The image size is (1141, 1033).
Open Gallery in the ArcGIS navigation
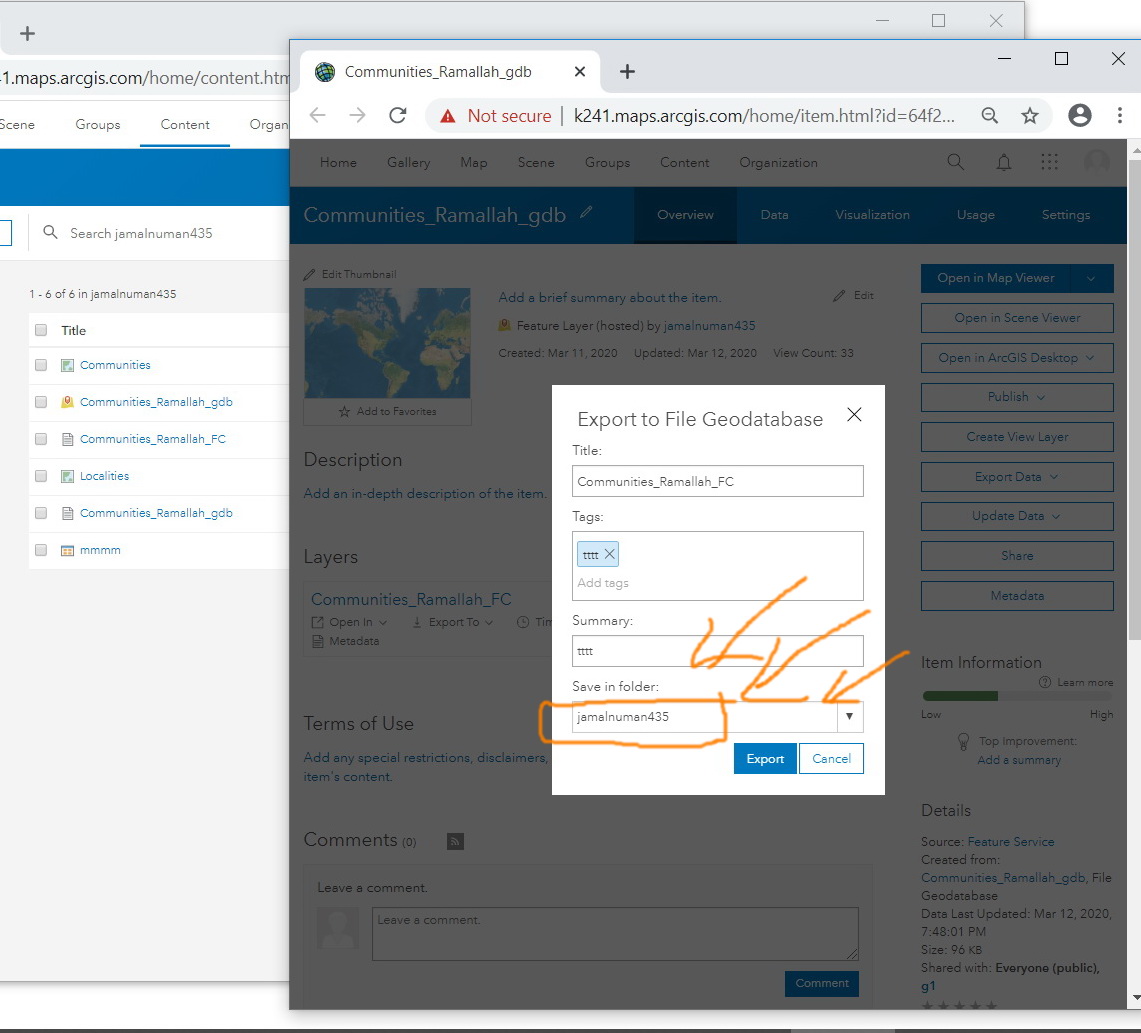coord(408,162)
